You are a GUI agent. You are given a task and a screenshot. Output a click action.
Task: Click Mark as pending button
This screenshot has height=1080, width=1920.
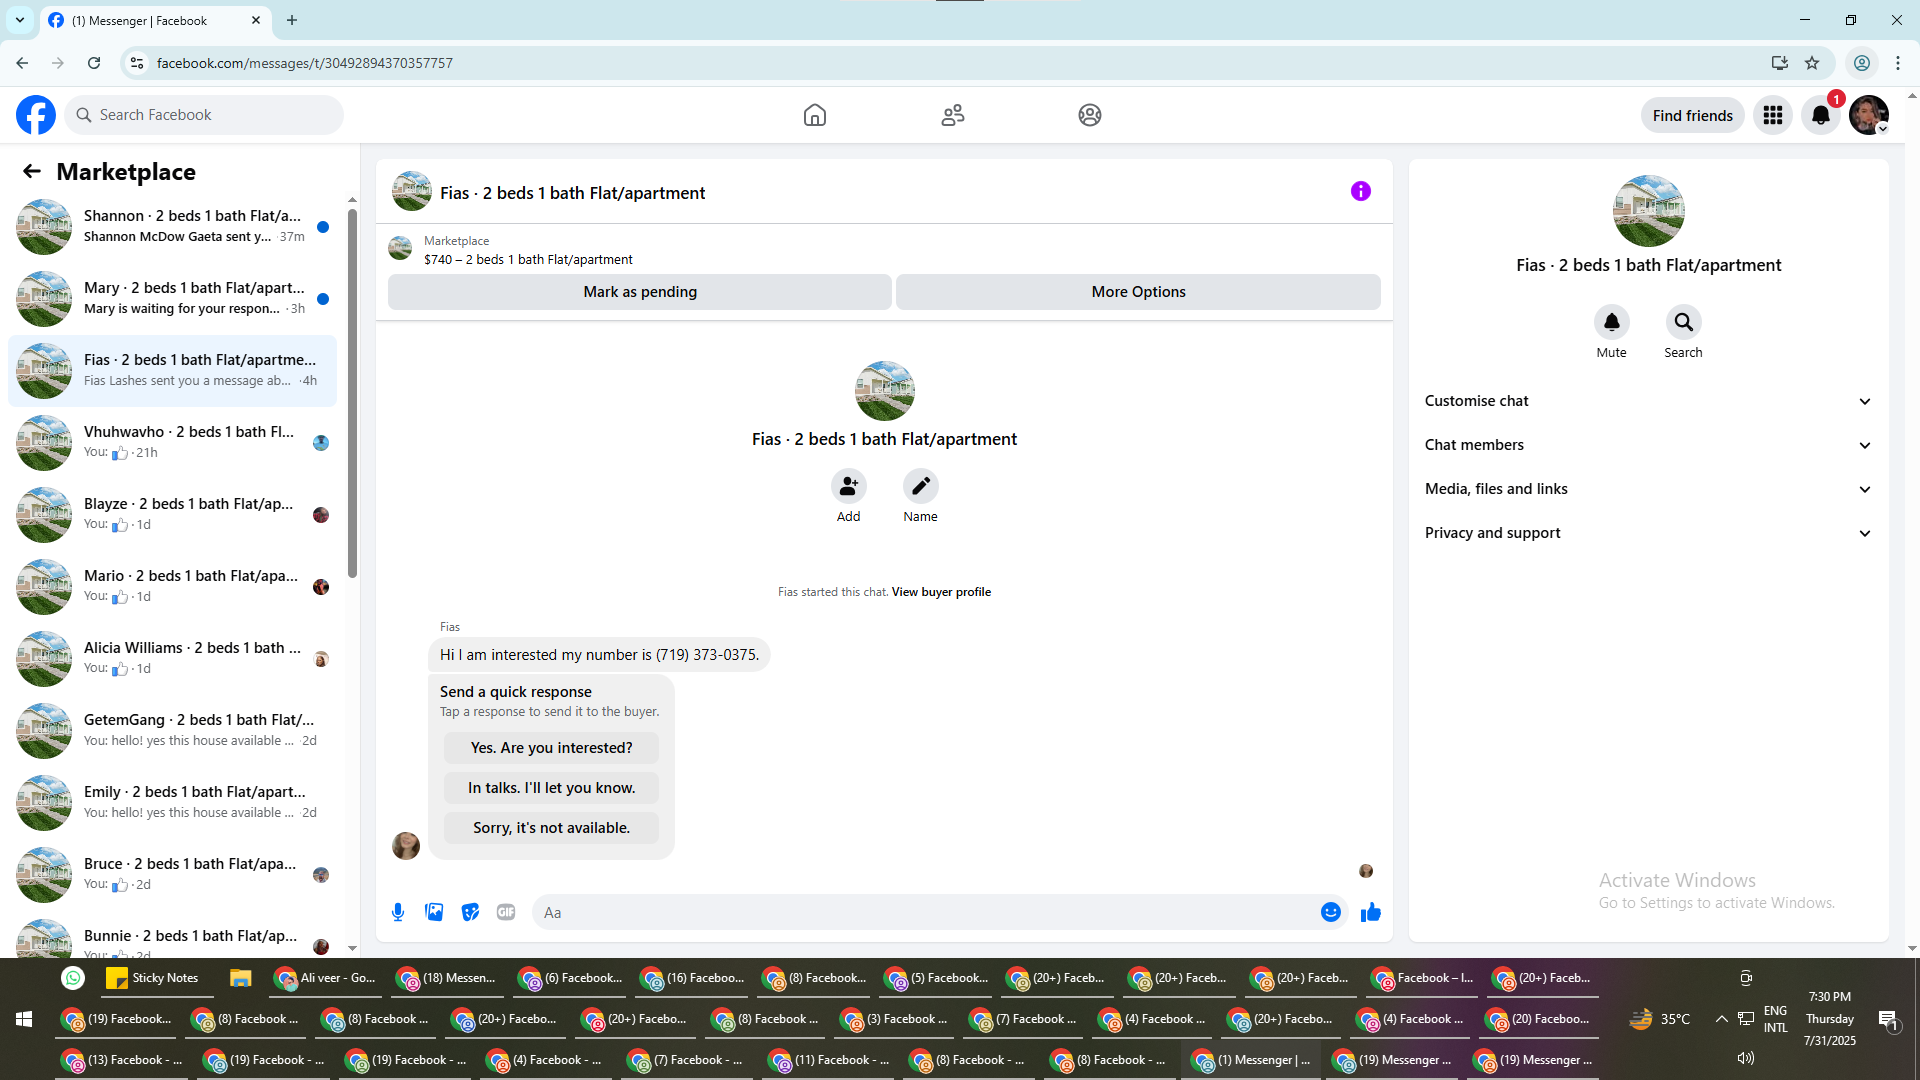640,292
